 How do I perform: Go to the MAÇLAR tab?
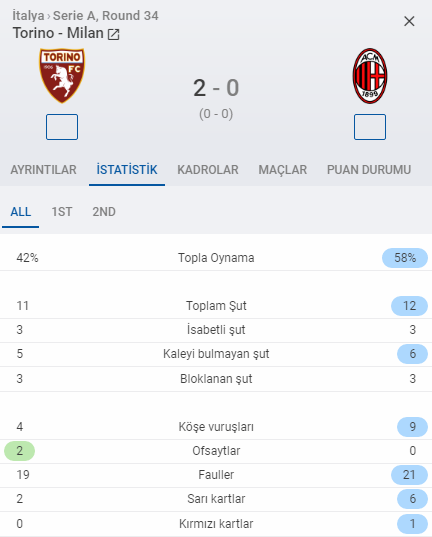[283, 170]
